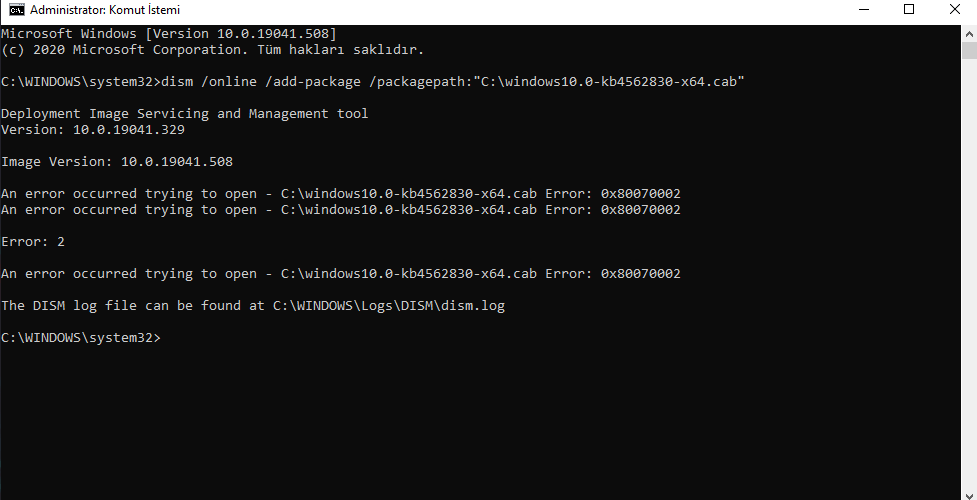Close the Administrator command prompt window
This screenshot has width=977, height=500.
coord(954,10)
